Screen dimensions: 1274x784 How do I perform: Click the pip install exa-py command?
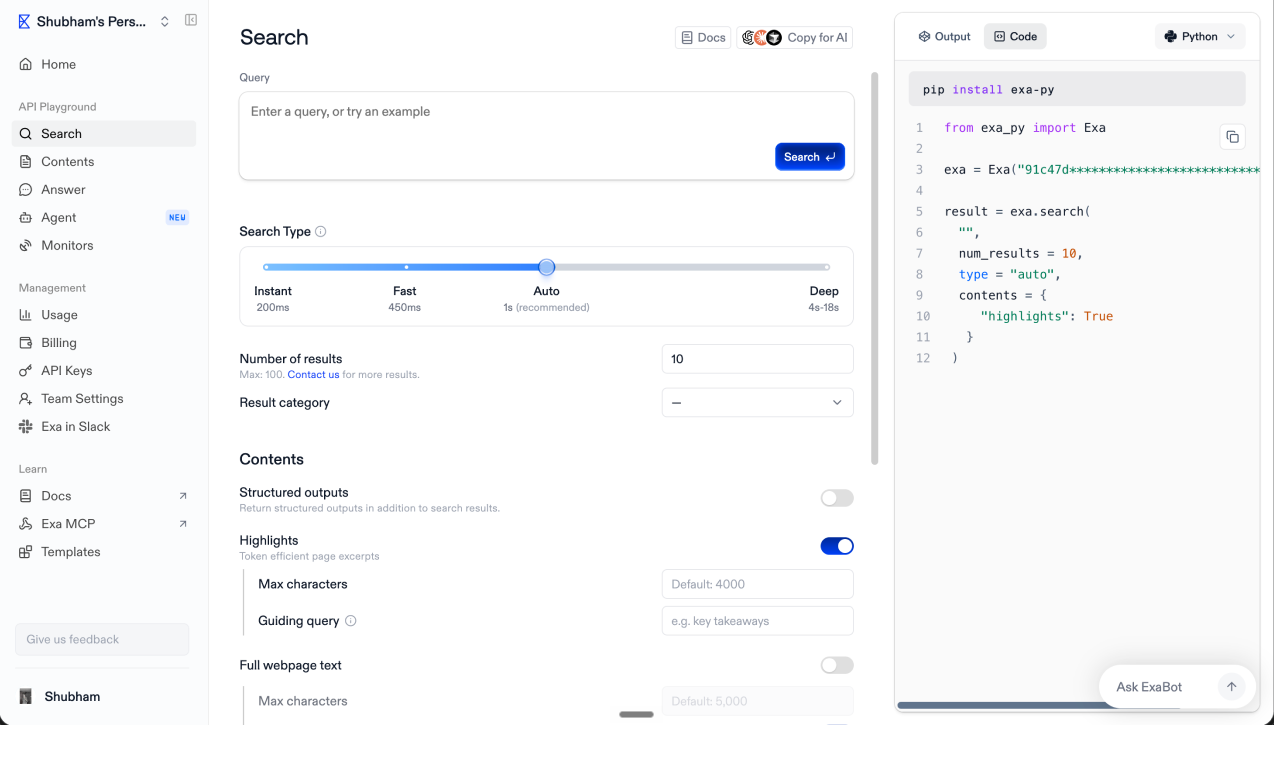pos(988,90)
